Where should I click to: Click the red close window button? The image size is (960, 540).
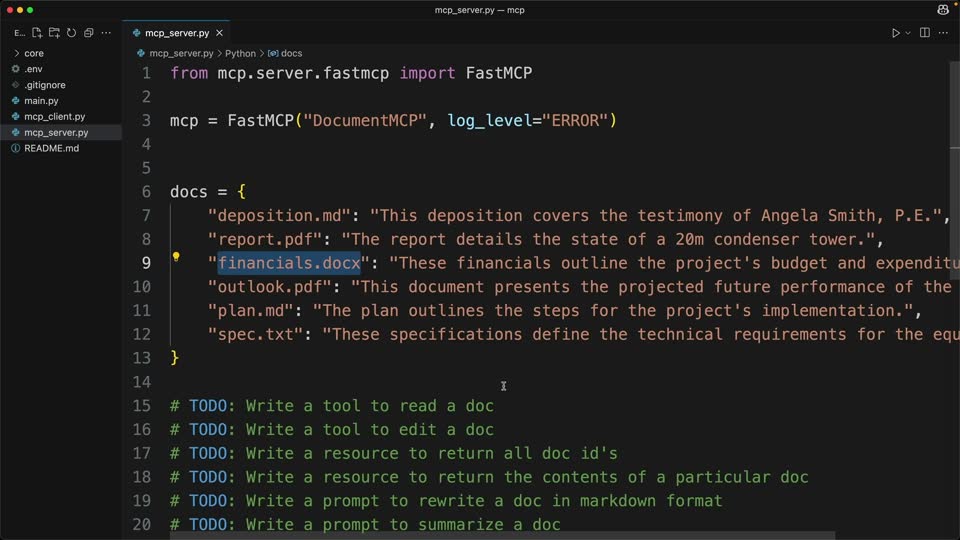click(x=10, y=10)
